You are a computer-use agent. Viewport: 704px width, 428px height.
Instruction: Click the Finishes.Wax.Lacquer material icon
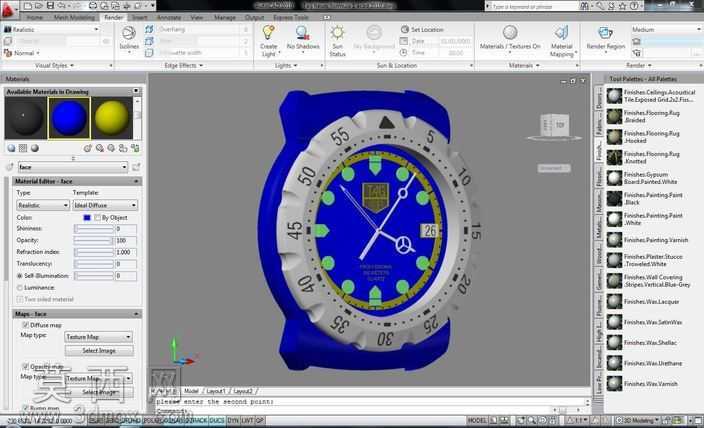coord(614,301)
